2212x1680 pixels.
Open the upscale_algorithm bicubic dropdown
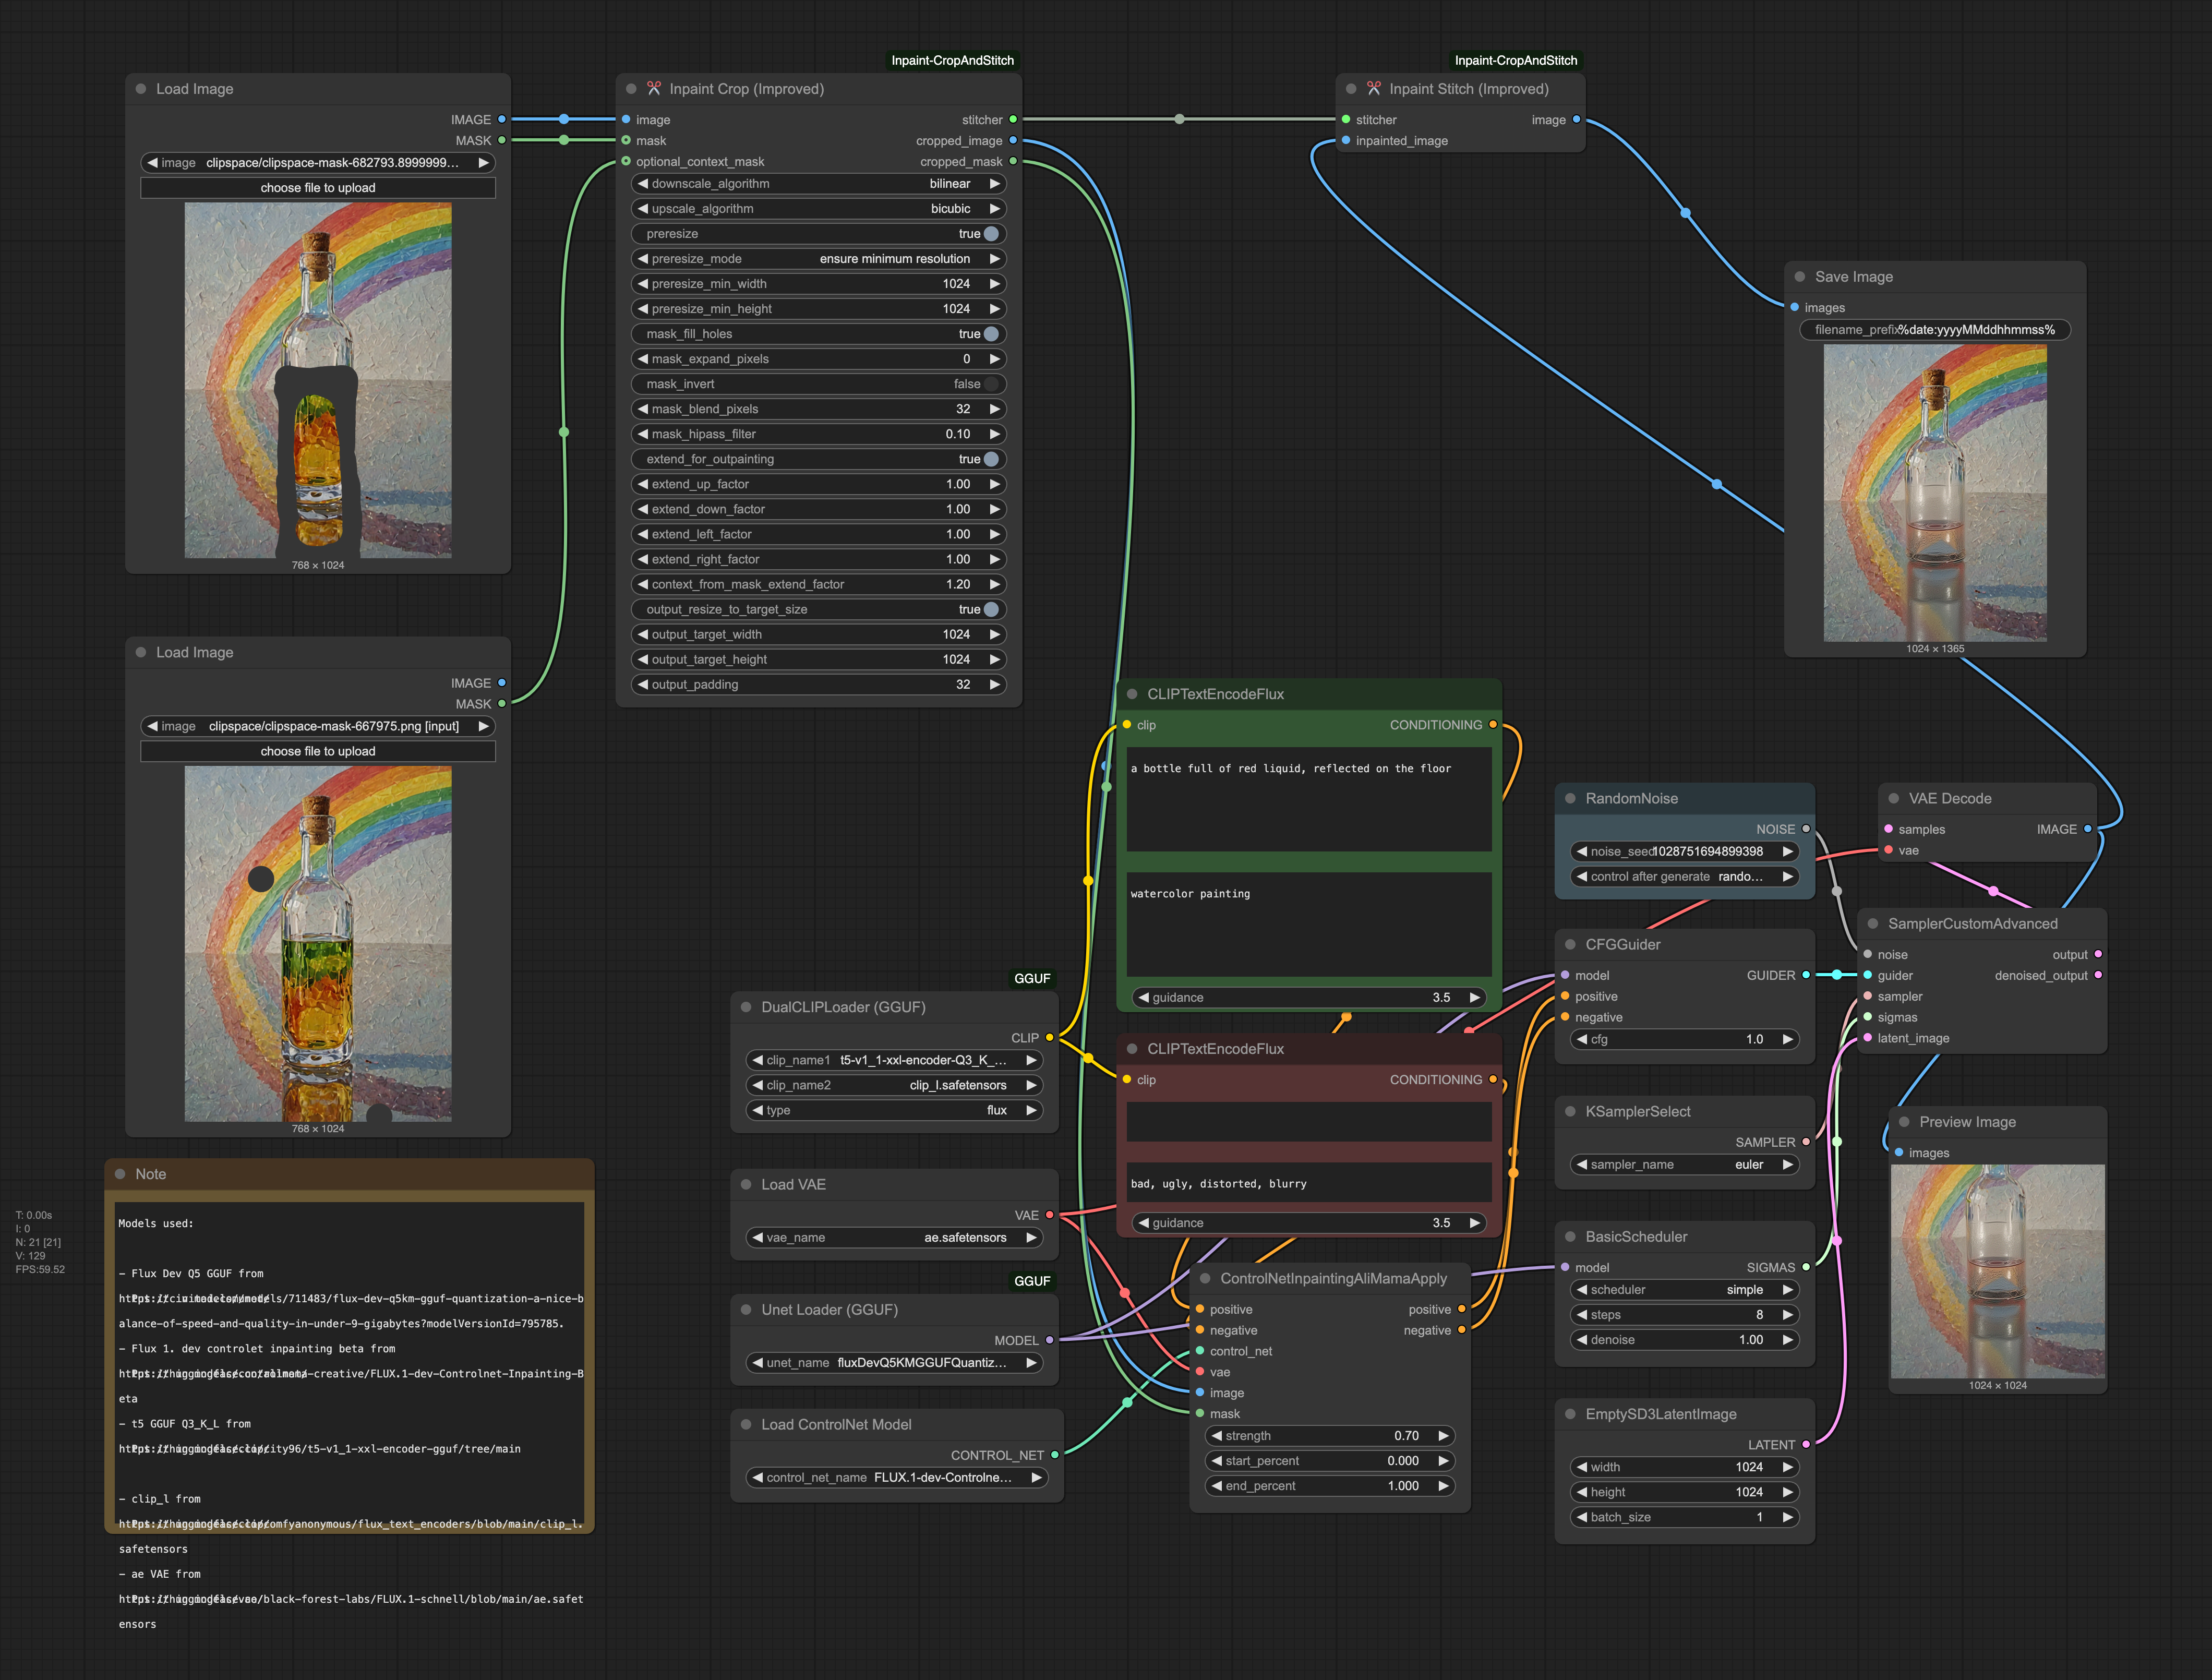coord(819,209)
